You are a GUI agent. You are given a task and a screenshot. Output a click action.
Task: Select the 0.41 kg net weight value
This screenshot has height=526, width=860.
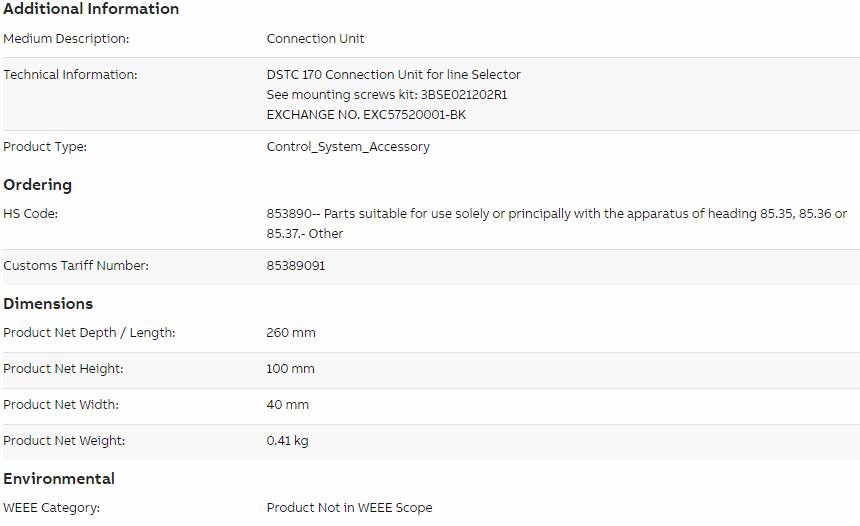point(287,441)
